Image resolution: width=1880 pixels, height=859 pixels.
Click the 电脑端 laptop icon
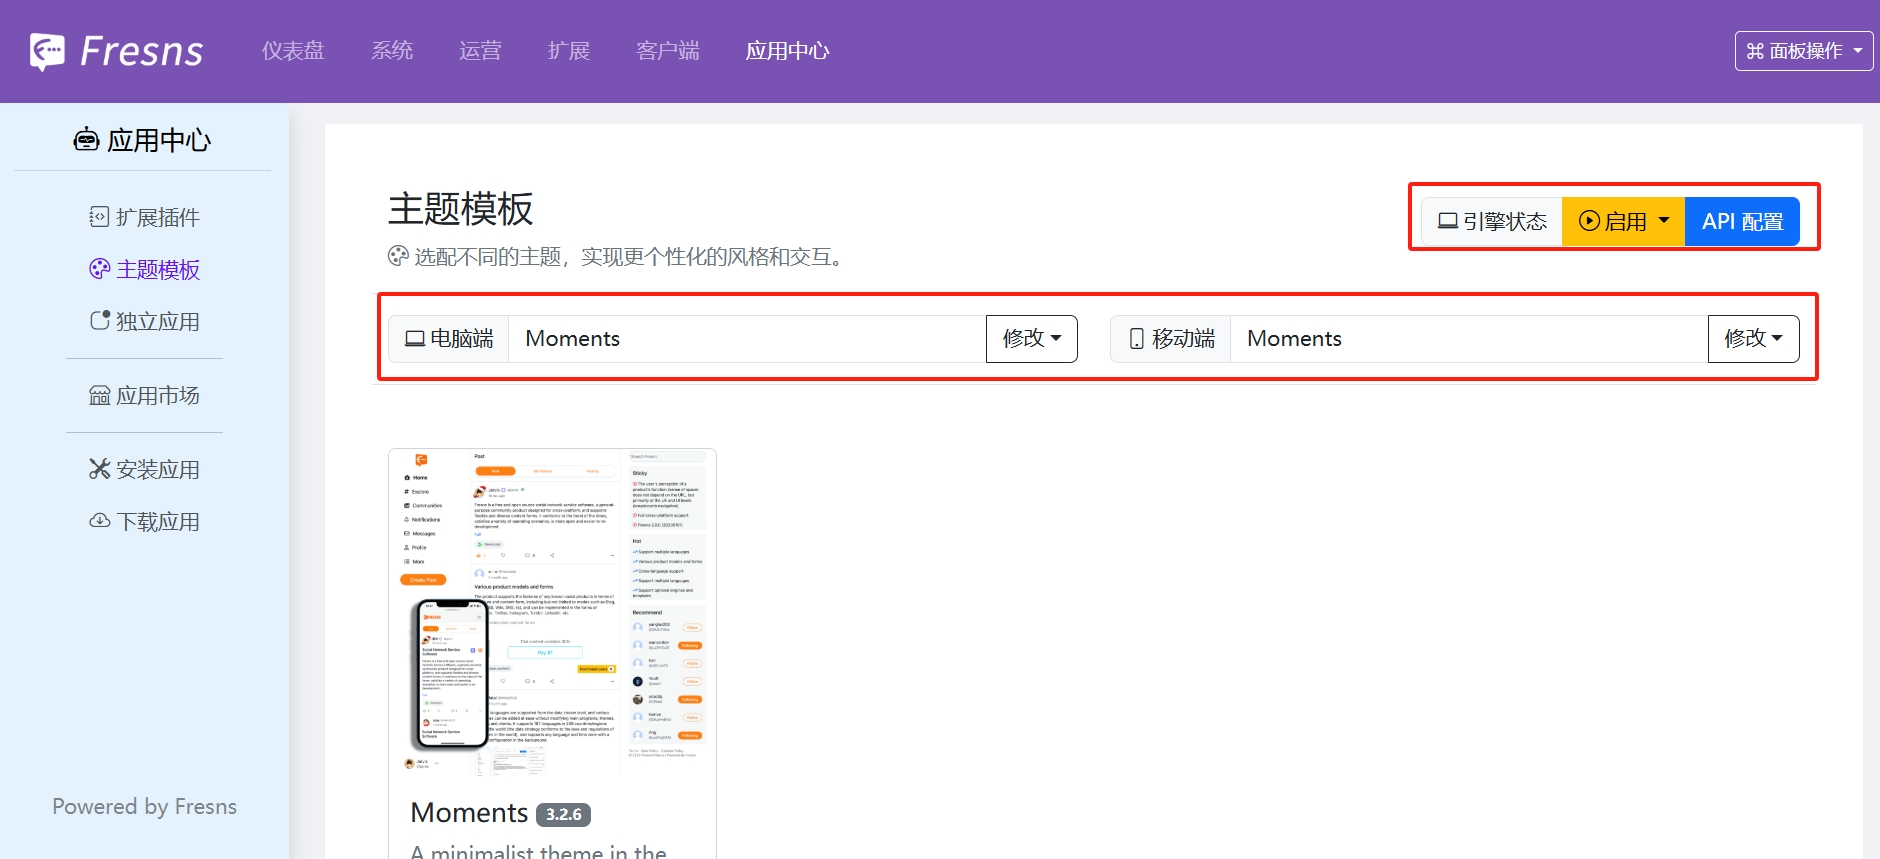tap(415, 339)
